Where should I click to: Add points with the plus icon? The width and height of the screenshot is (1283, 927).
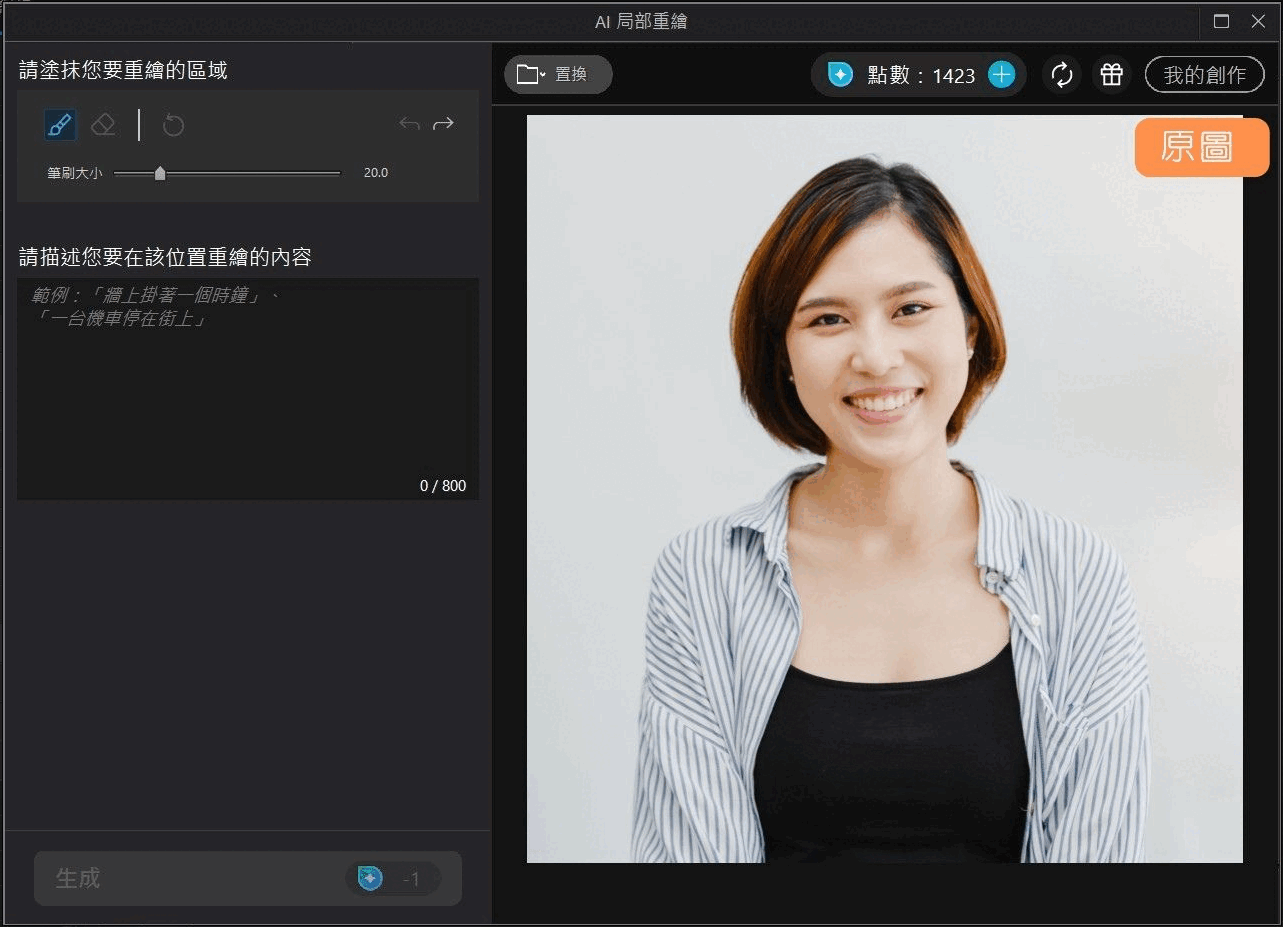(1001, 74)
